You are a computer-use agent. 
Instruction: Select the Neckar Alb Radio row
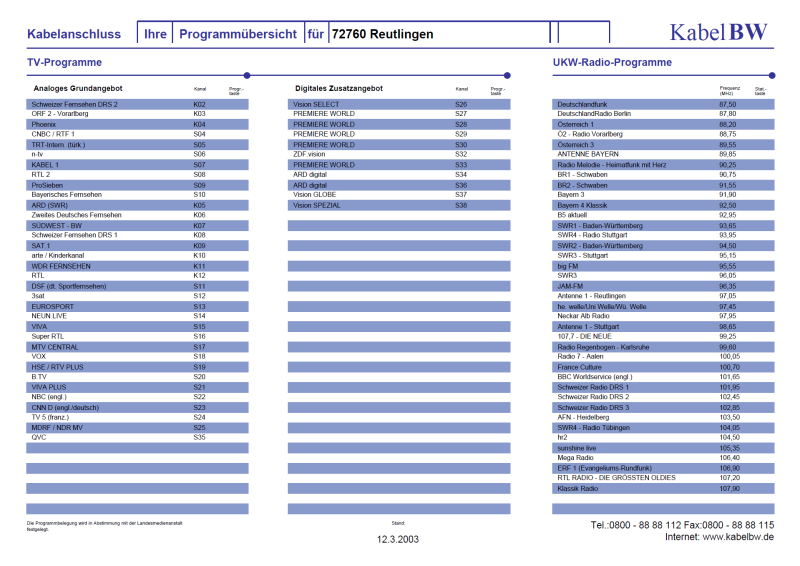[663, 316]
